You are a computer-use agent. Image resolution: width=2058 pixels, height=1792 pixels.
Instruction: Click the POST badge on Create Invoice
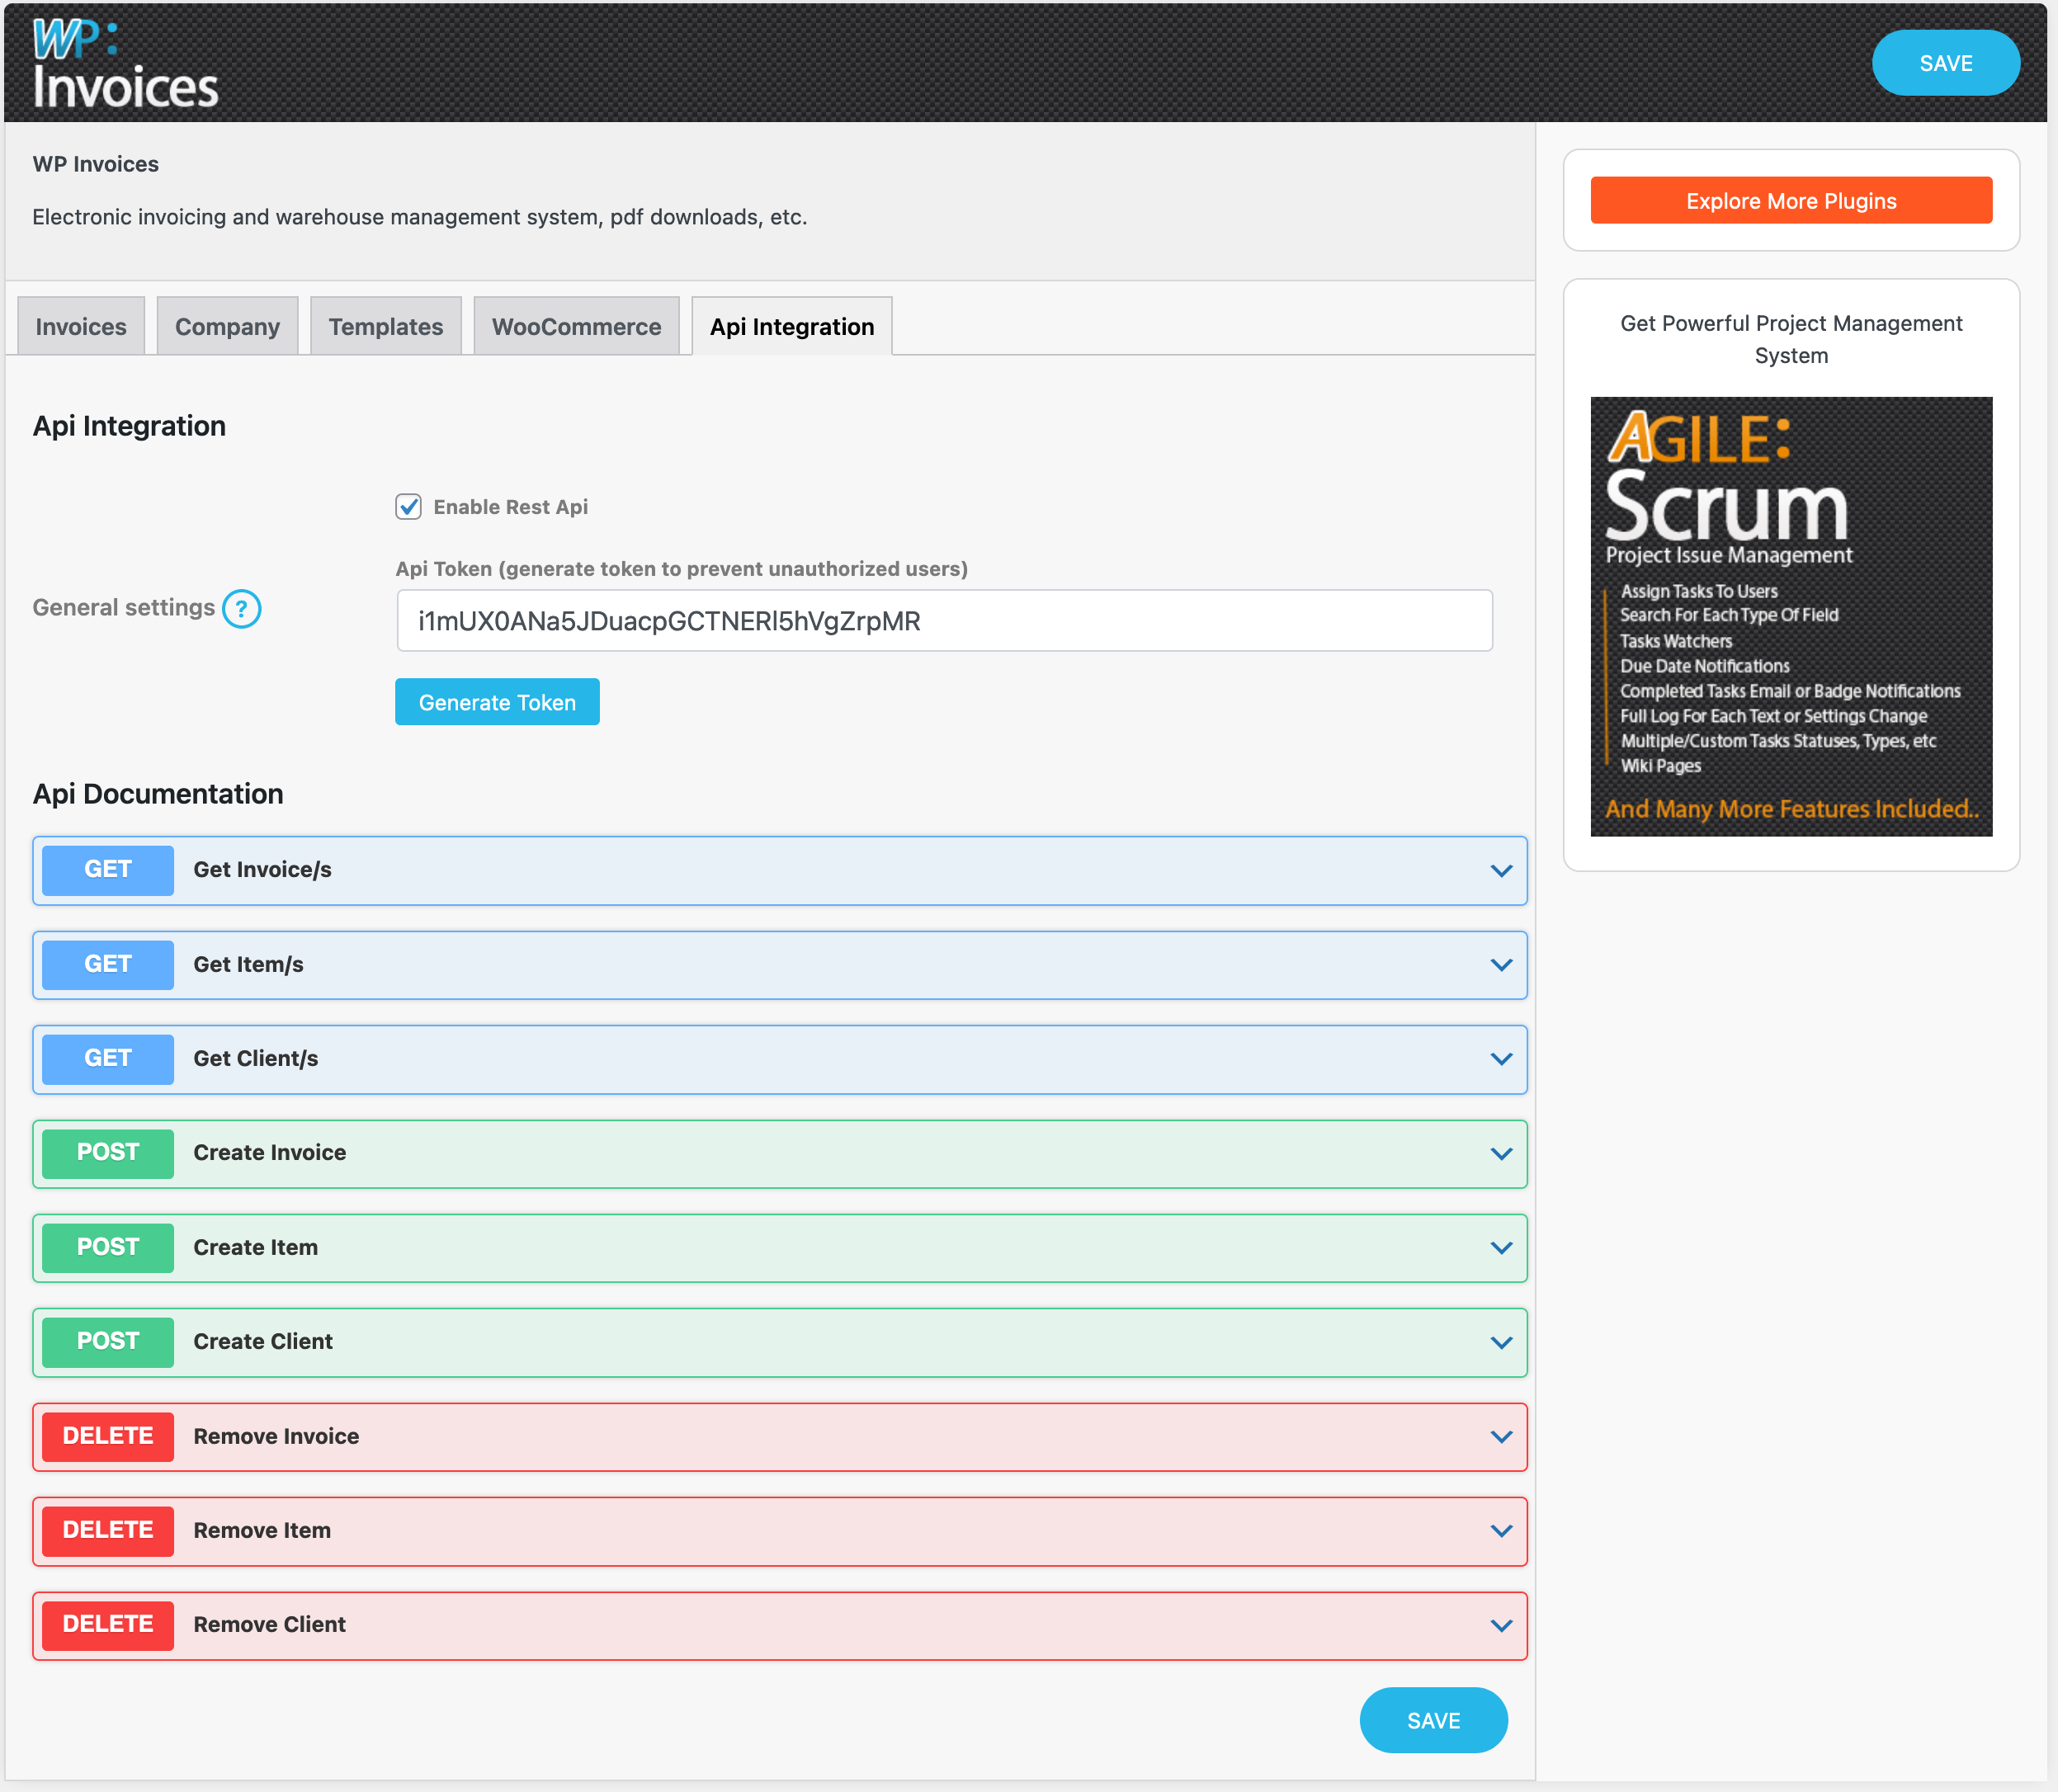(107, 1153)
